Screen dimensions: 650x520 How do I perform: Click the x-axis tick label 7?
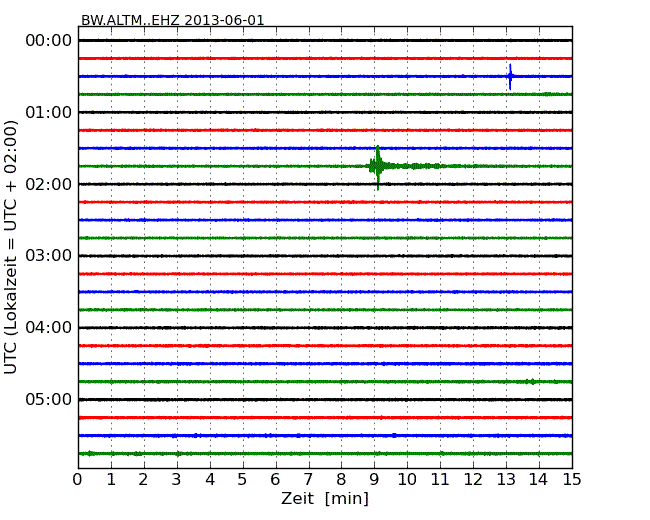[x=308, y=480]
